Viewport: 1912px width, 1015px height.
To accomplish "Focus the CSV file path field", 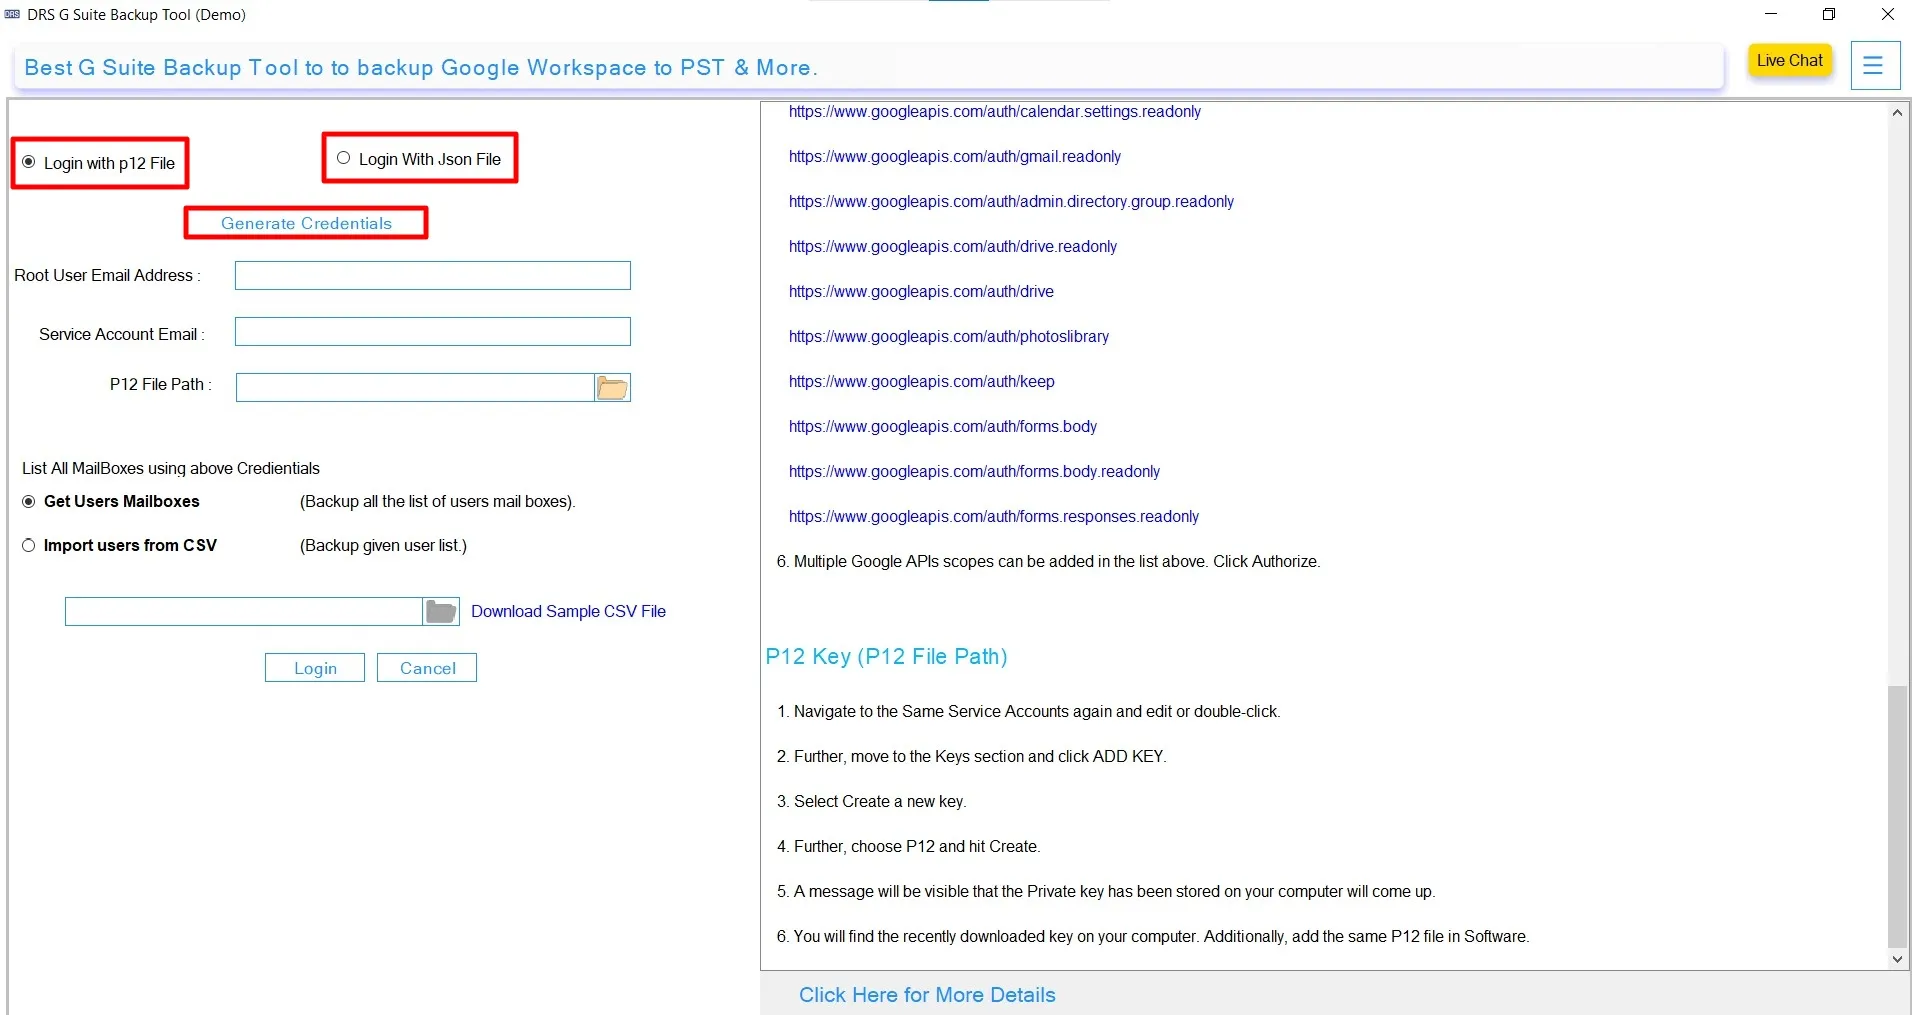I will 244,612.
